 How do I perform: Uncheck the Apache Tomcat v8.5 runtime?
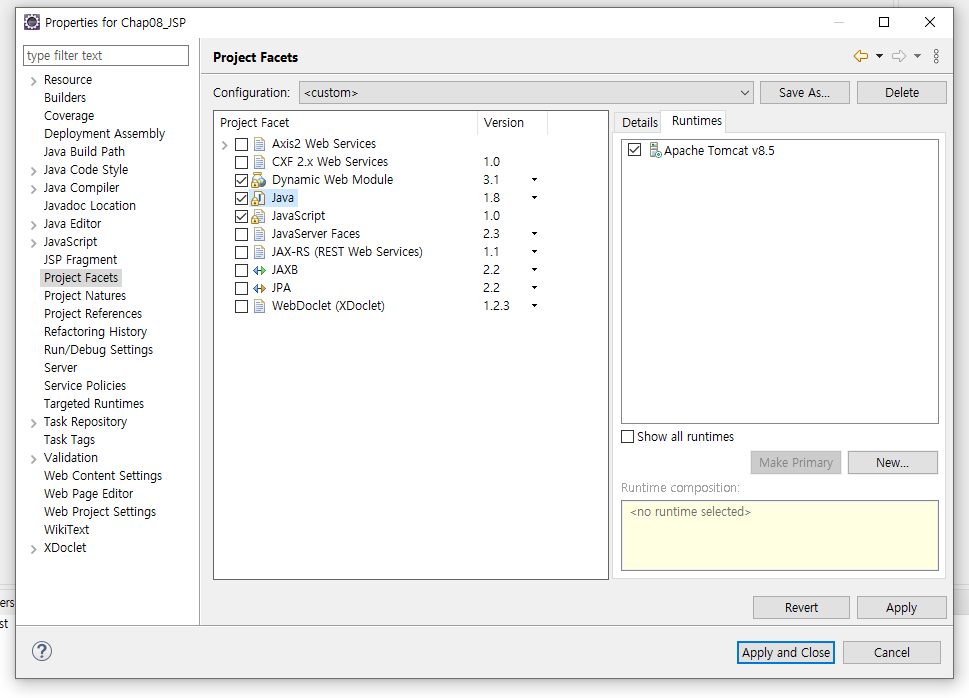coord(634,150)
